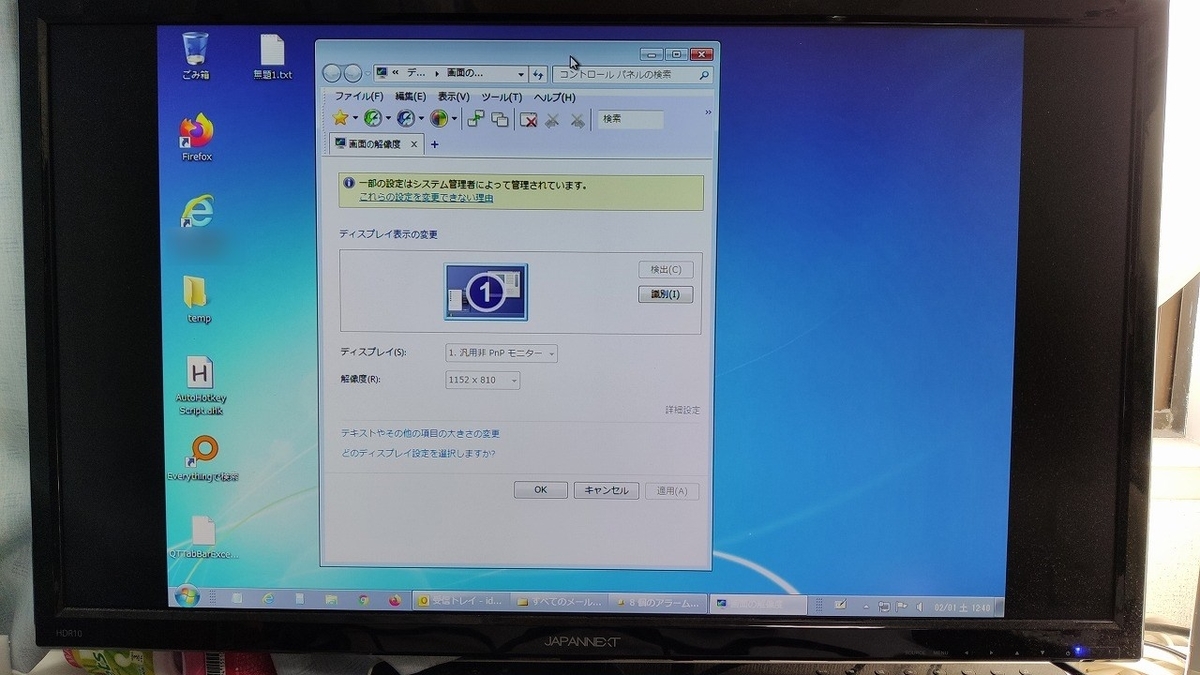Open the 解像度 1152 x 810 dropdown
Image resolution: width=1200 pixels, height=675 pixels.
[x=482, y=380]
